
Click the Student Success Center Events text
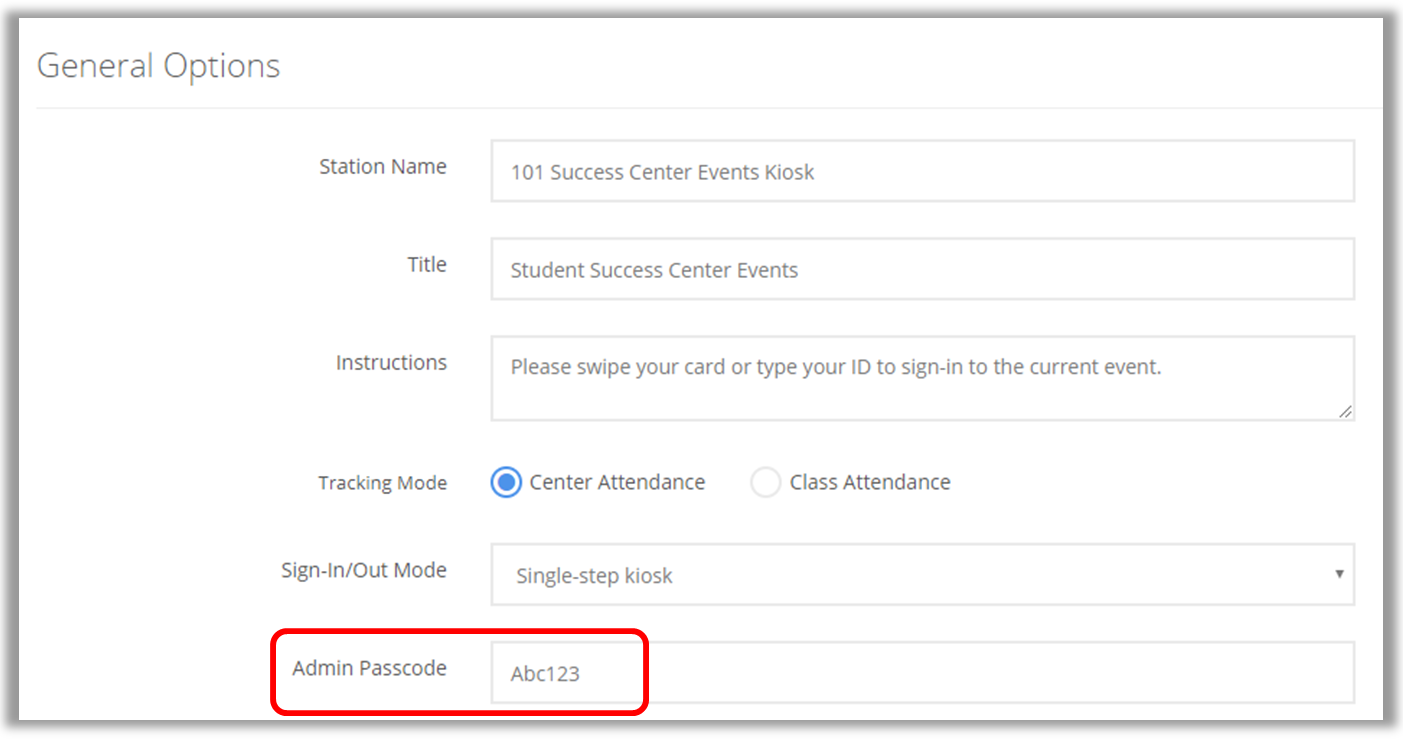[x=654, y=270]
